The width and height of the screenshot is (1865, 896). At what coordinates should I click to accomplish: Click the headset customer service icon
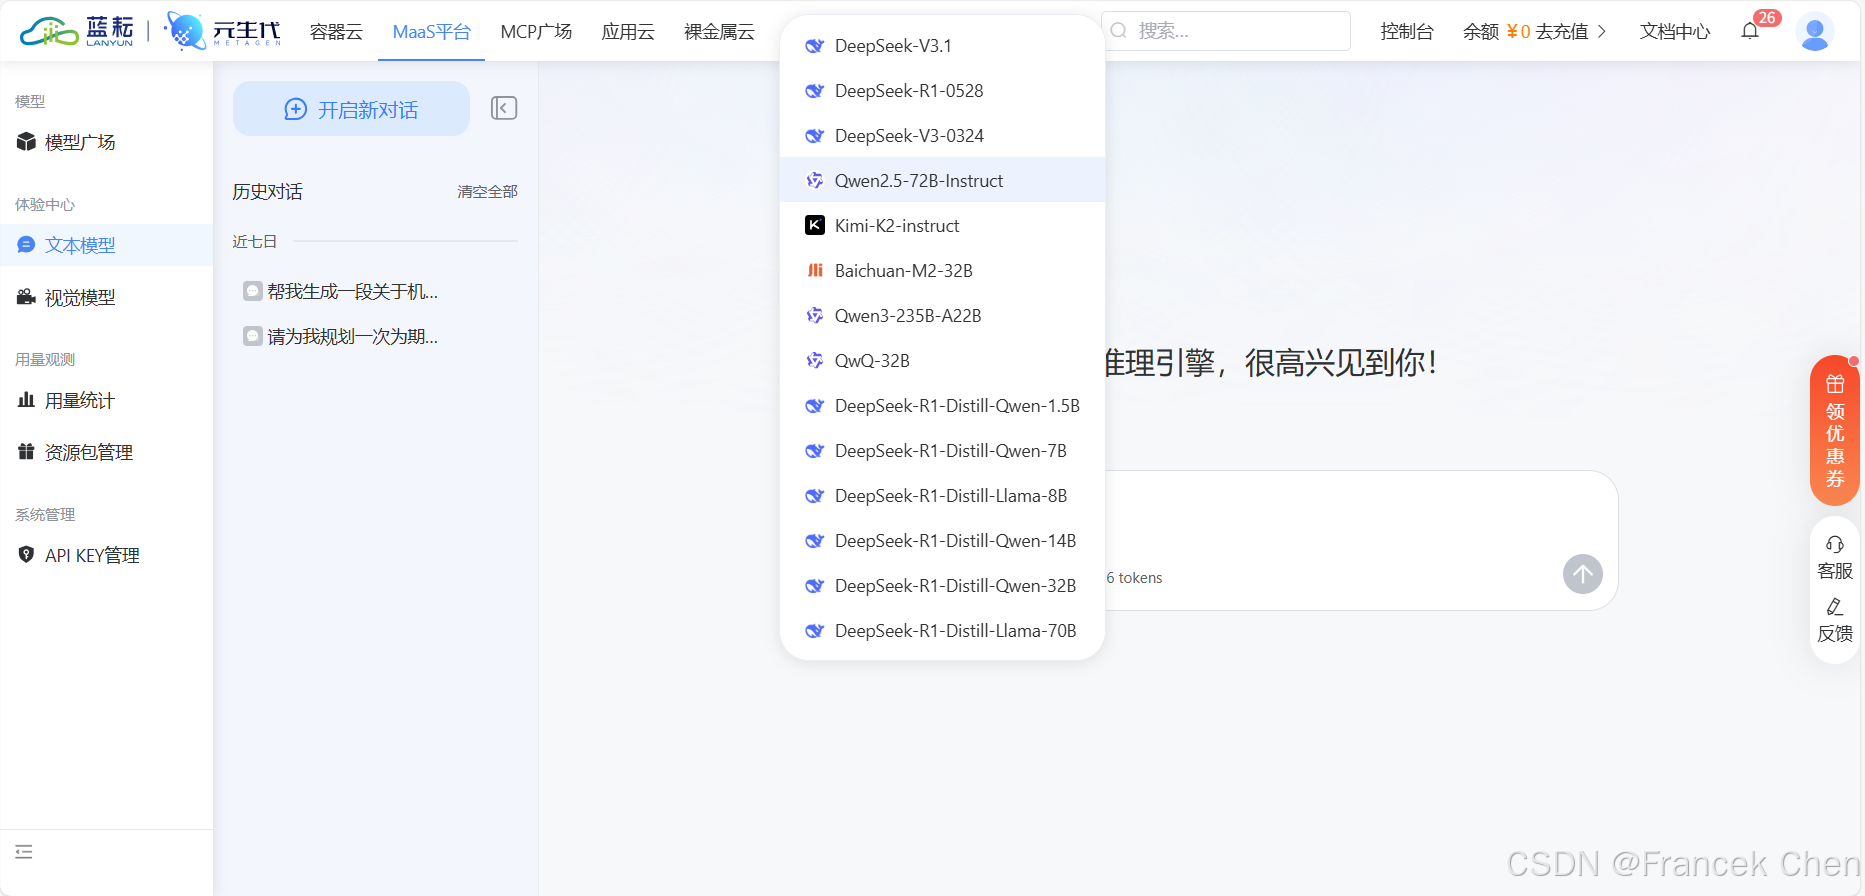[x=1835, y=545]
